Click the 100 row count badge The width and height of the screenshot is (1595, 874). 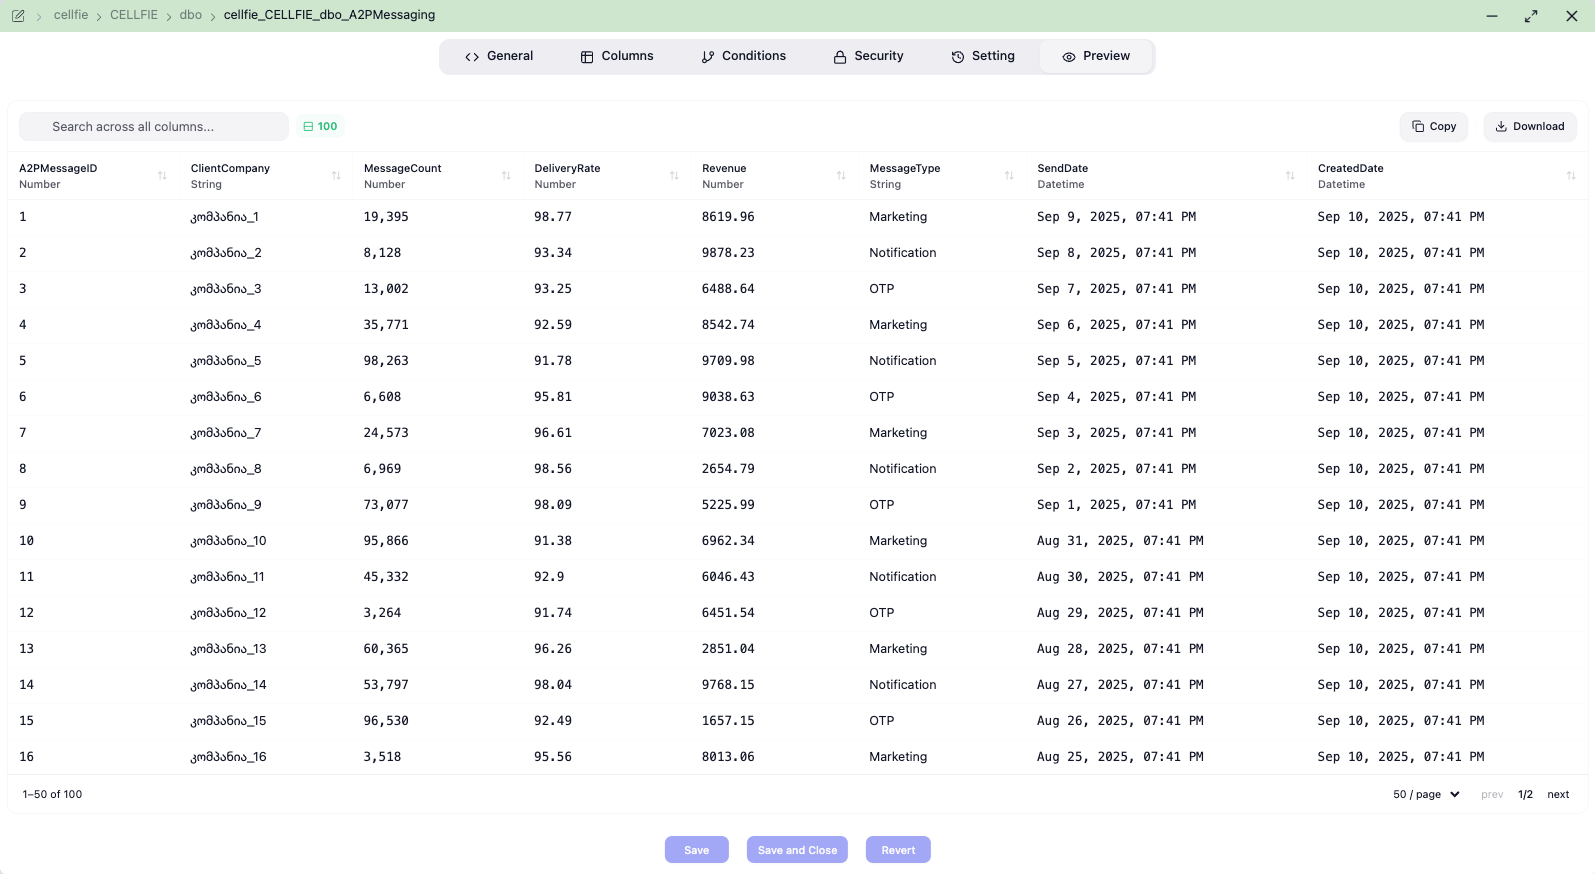point(320,127)
